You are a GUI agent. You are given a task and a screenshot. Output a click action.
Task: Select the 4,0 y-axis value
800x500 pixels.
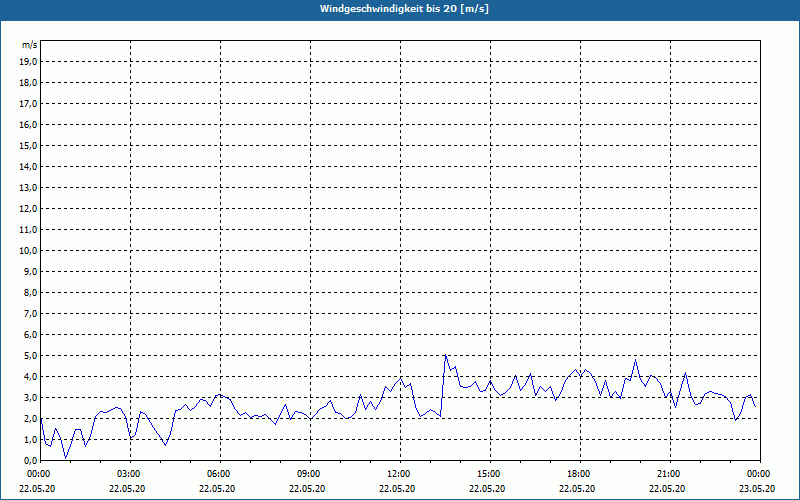click(31, 377)
